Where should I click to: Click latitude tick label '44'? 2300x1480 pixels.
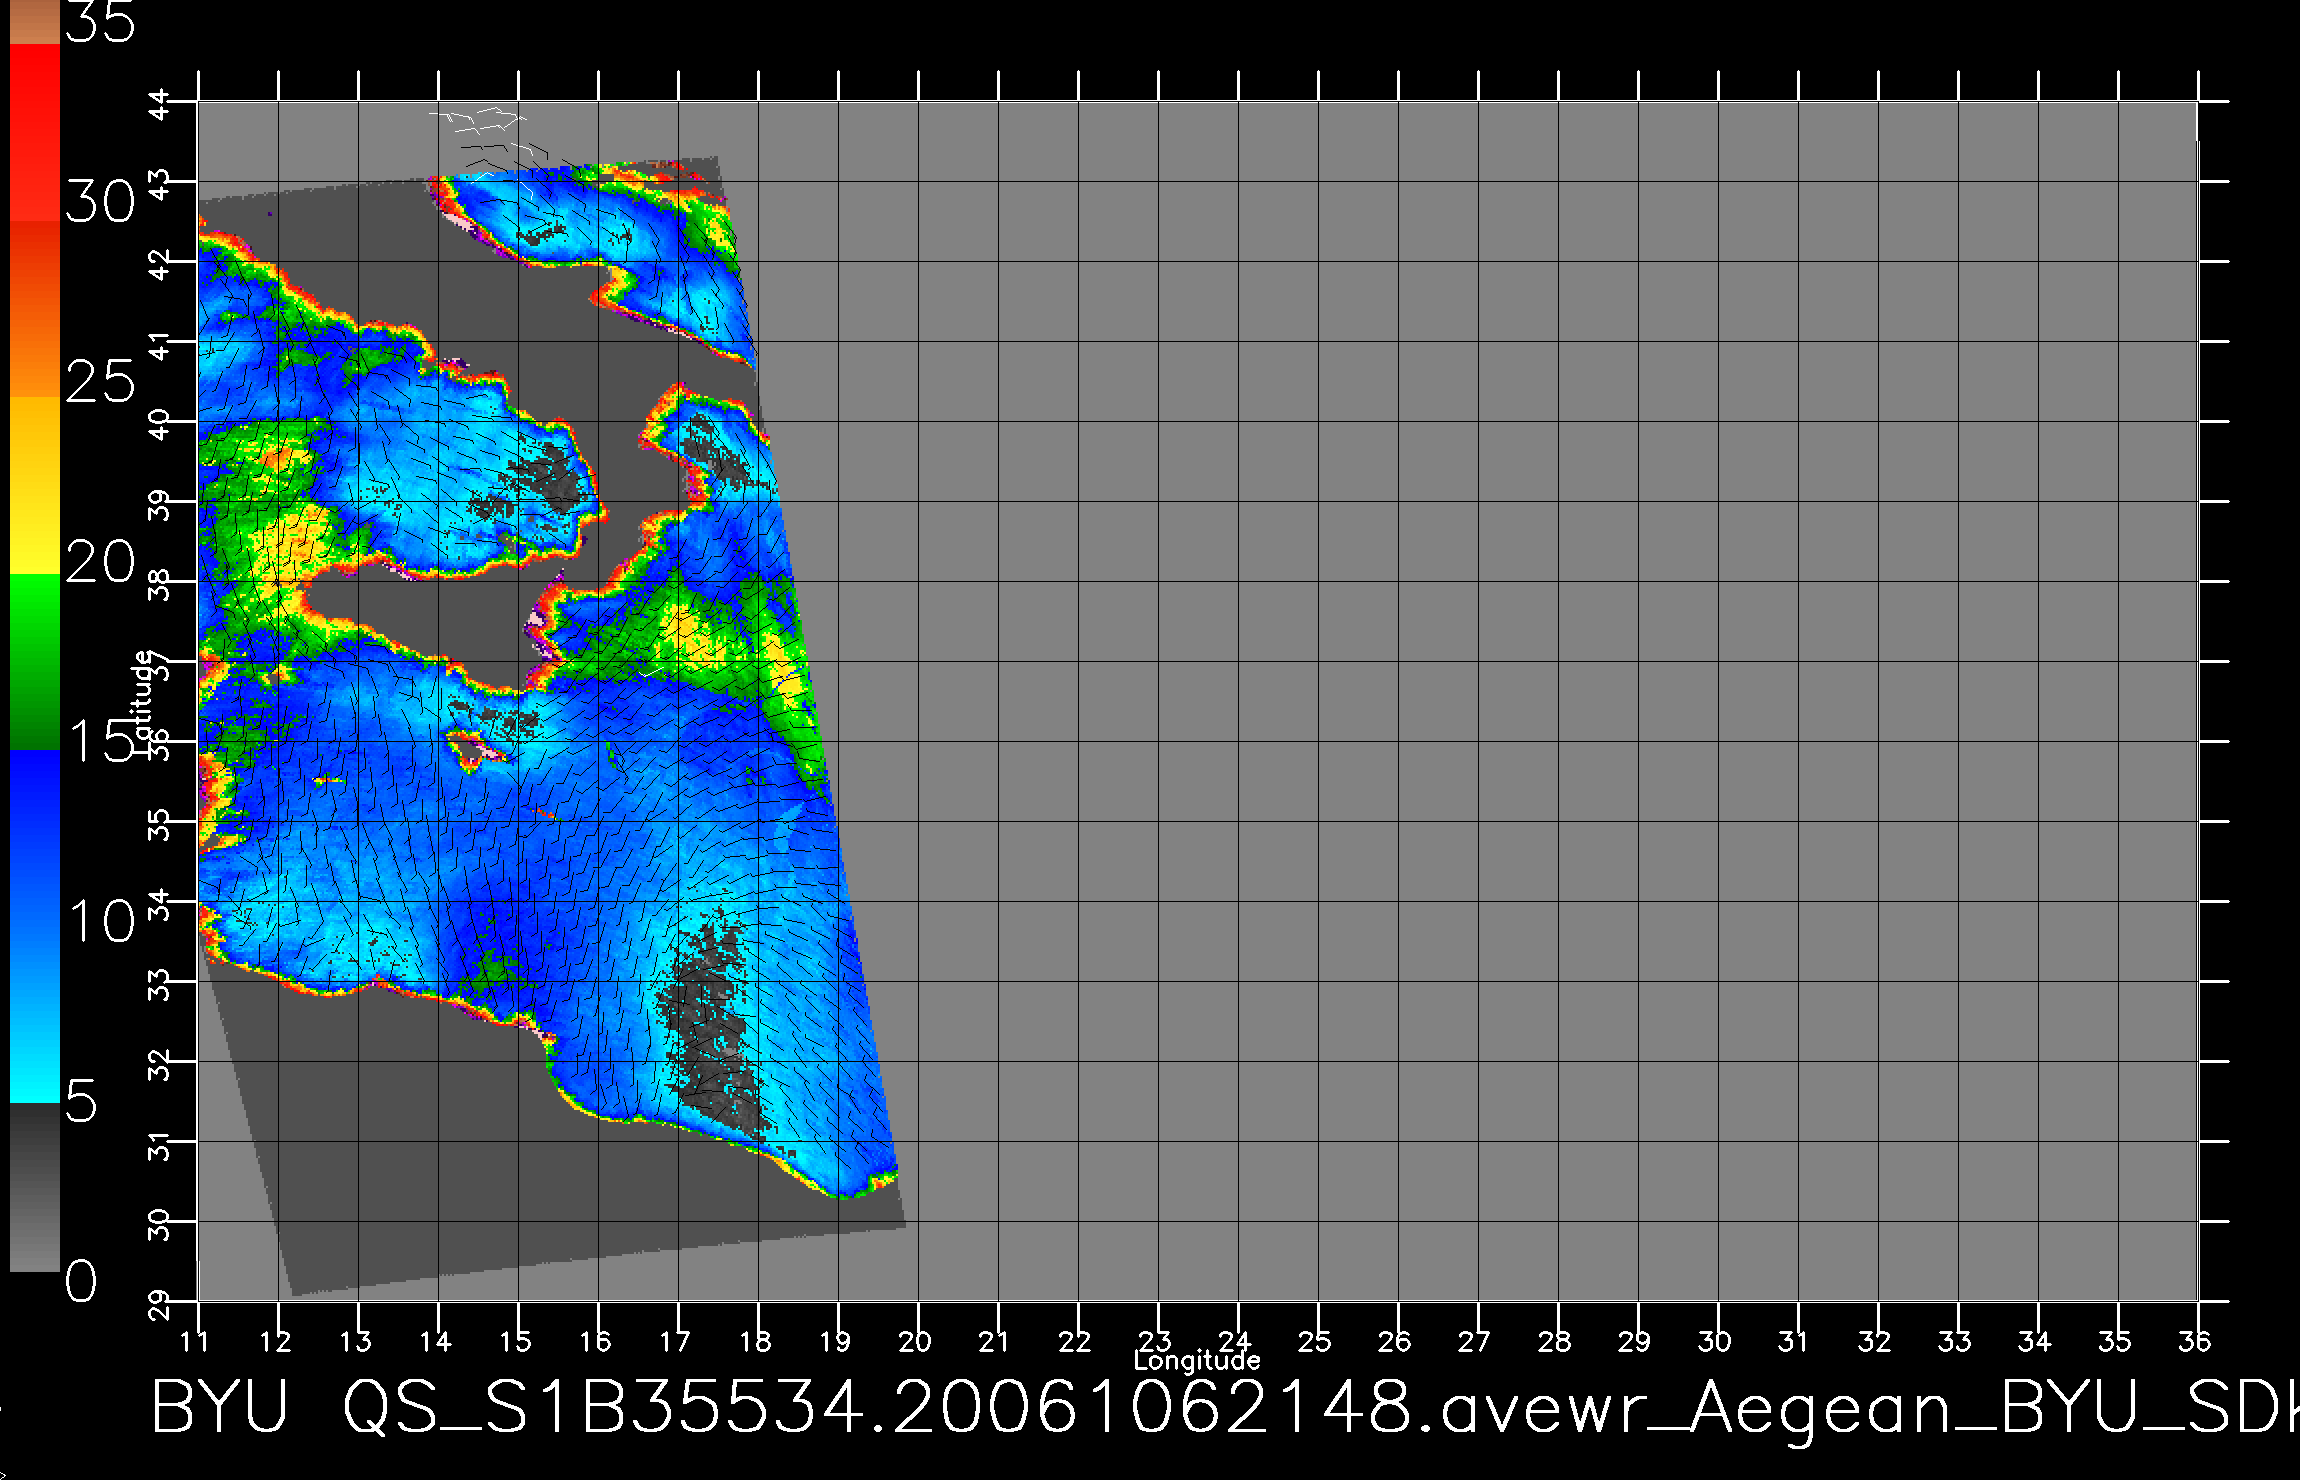click(160, 106)
